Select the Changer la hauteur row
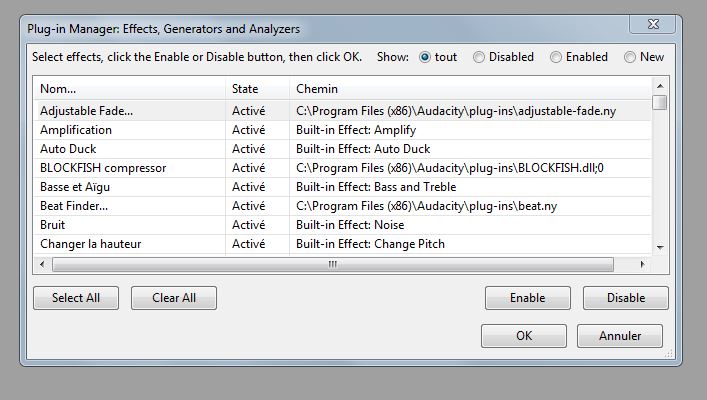The width and height of the screenshot is (707, 400). 342,244
